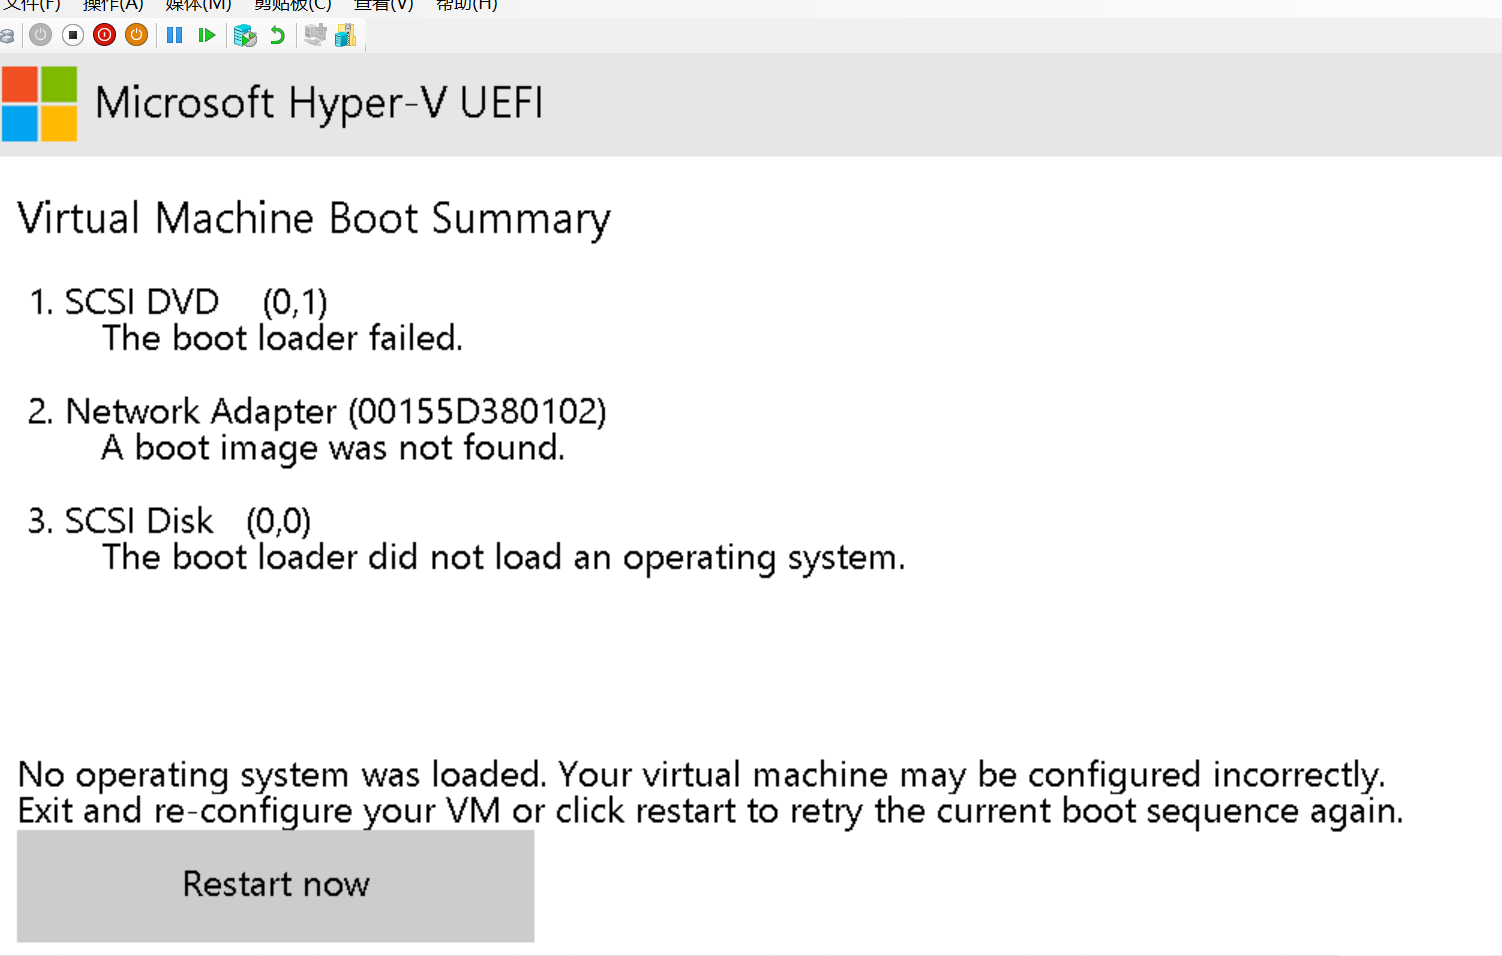Click the green Reset play icon
1502x956 pixels.
click(207, 35)
